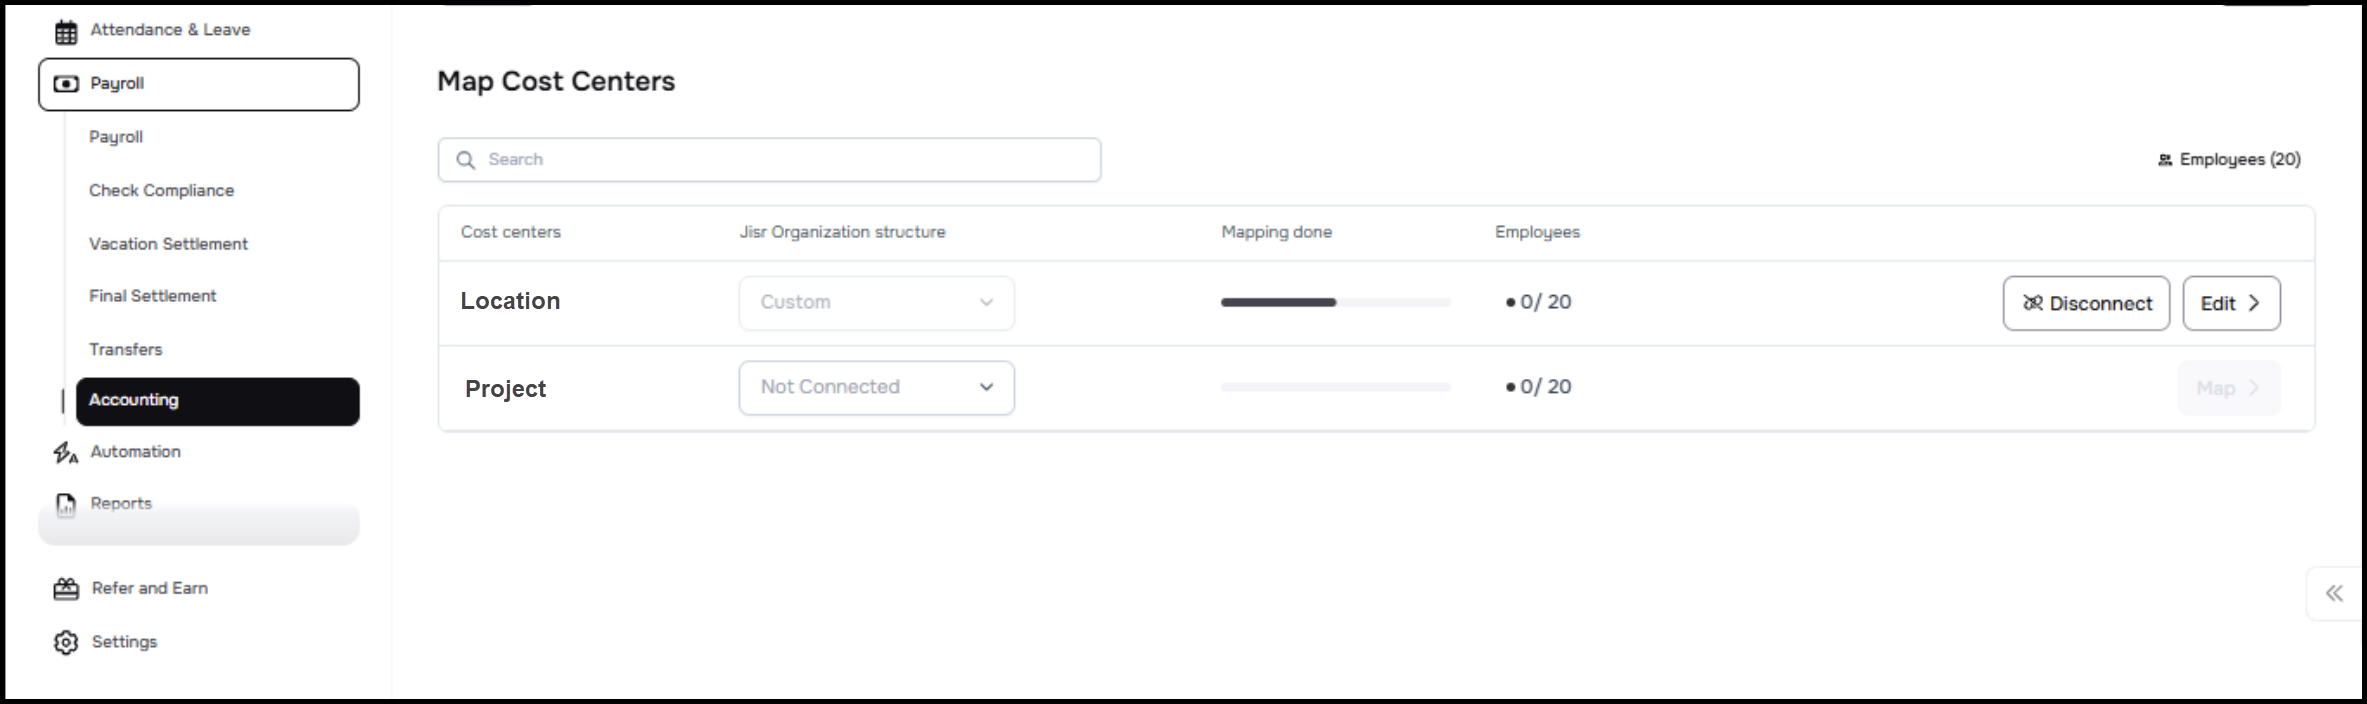2367x704 pixels.
Task: Click the search magnifier icon
Action: tap(466, 160)
